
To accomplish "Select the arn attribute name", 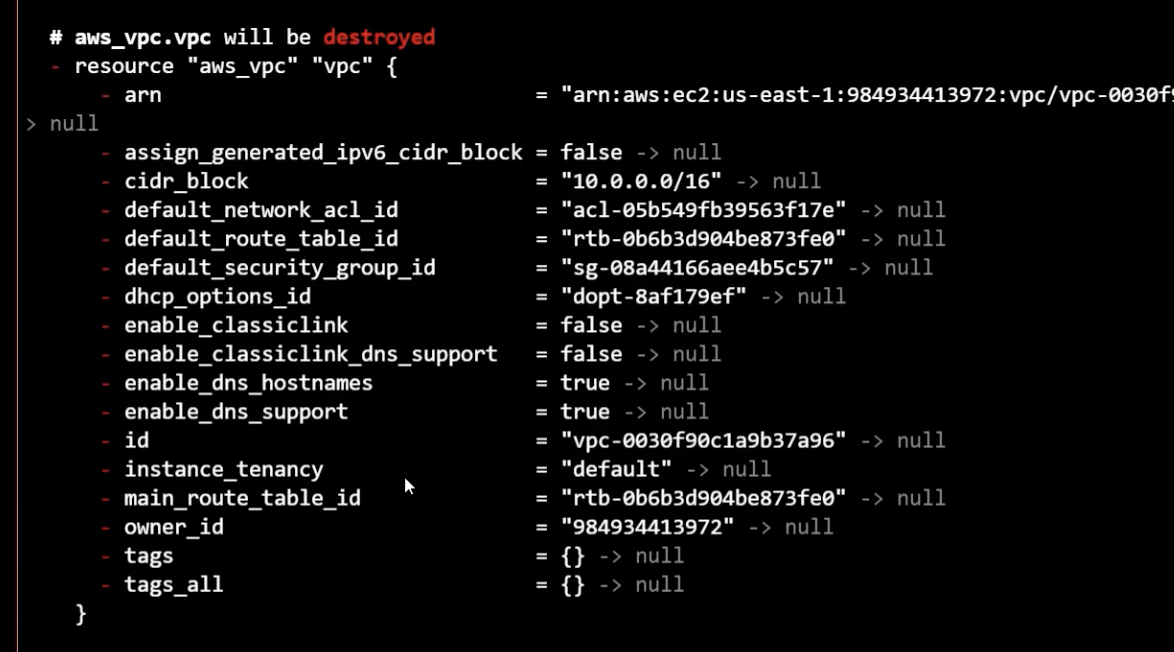I will pyautogui.click(x=142, y=95).
